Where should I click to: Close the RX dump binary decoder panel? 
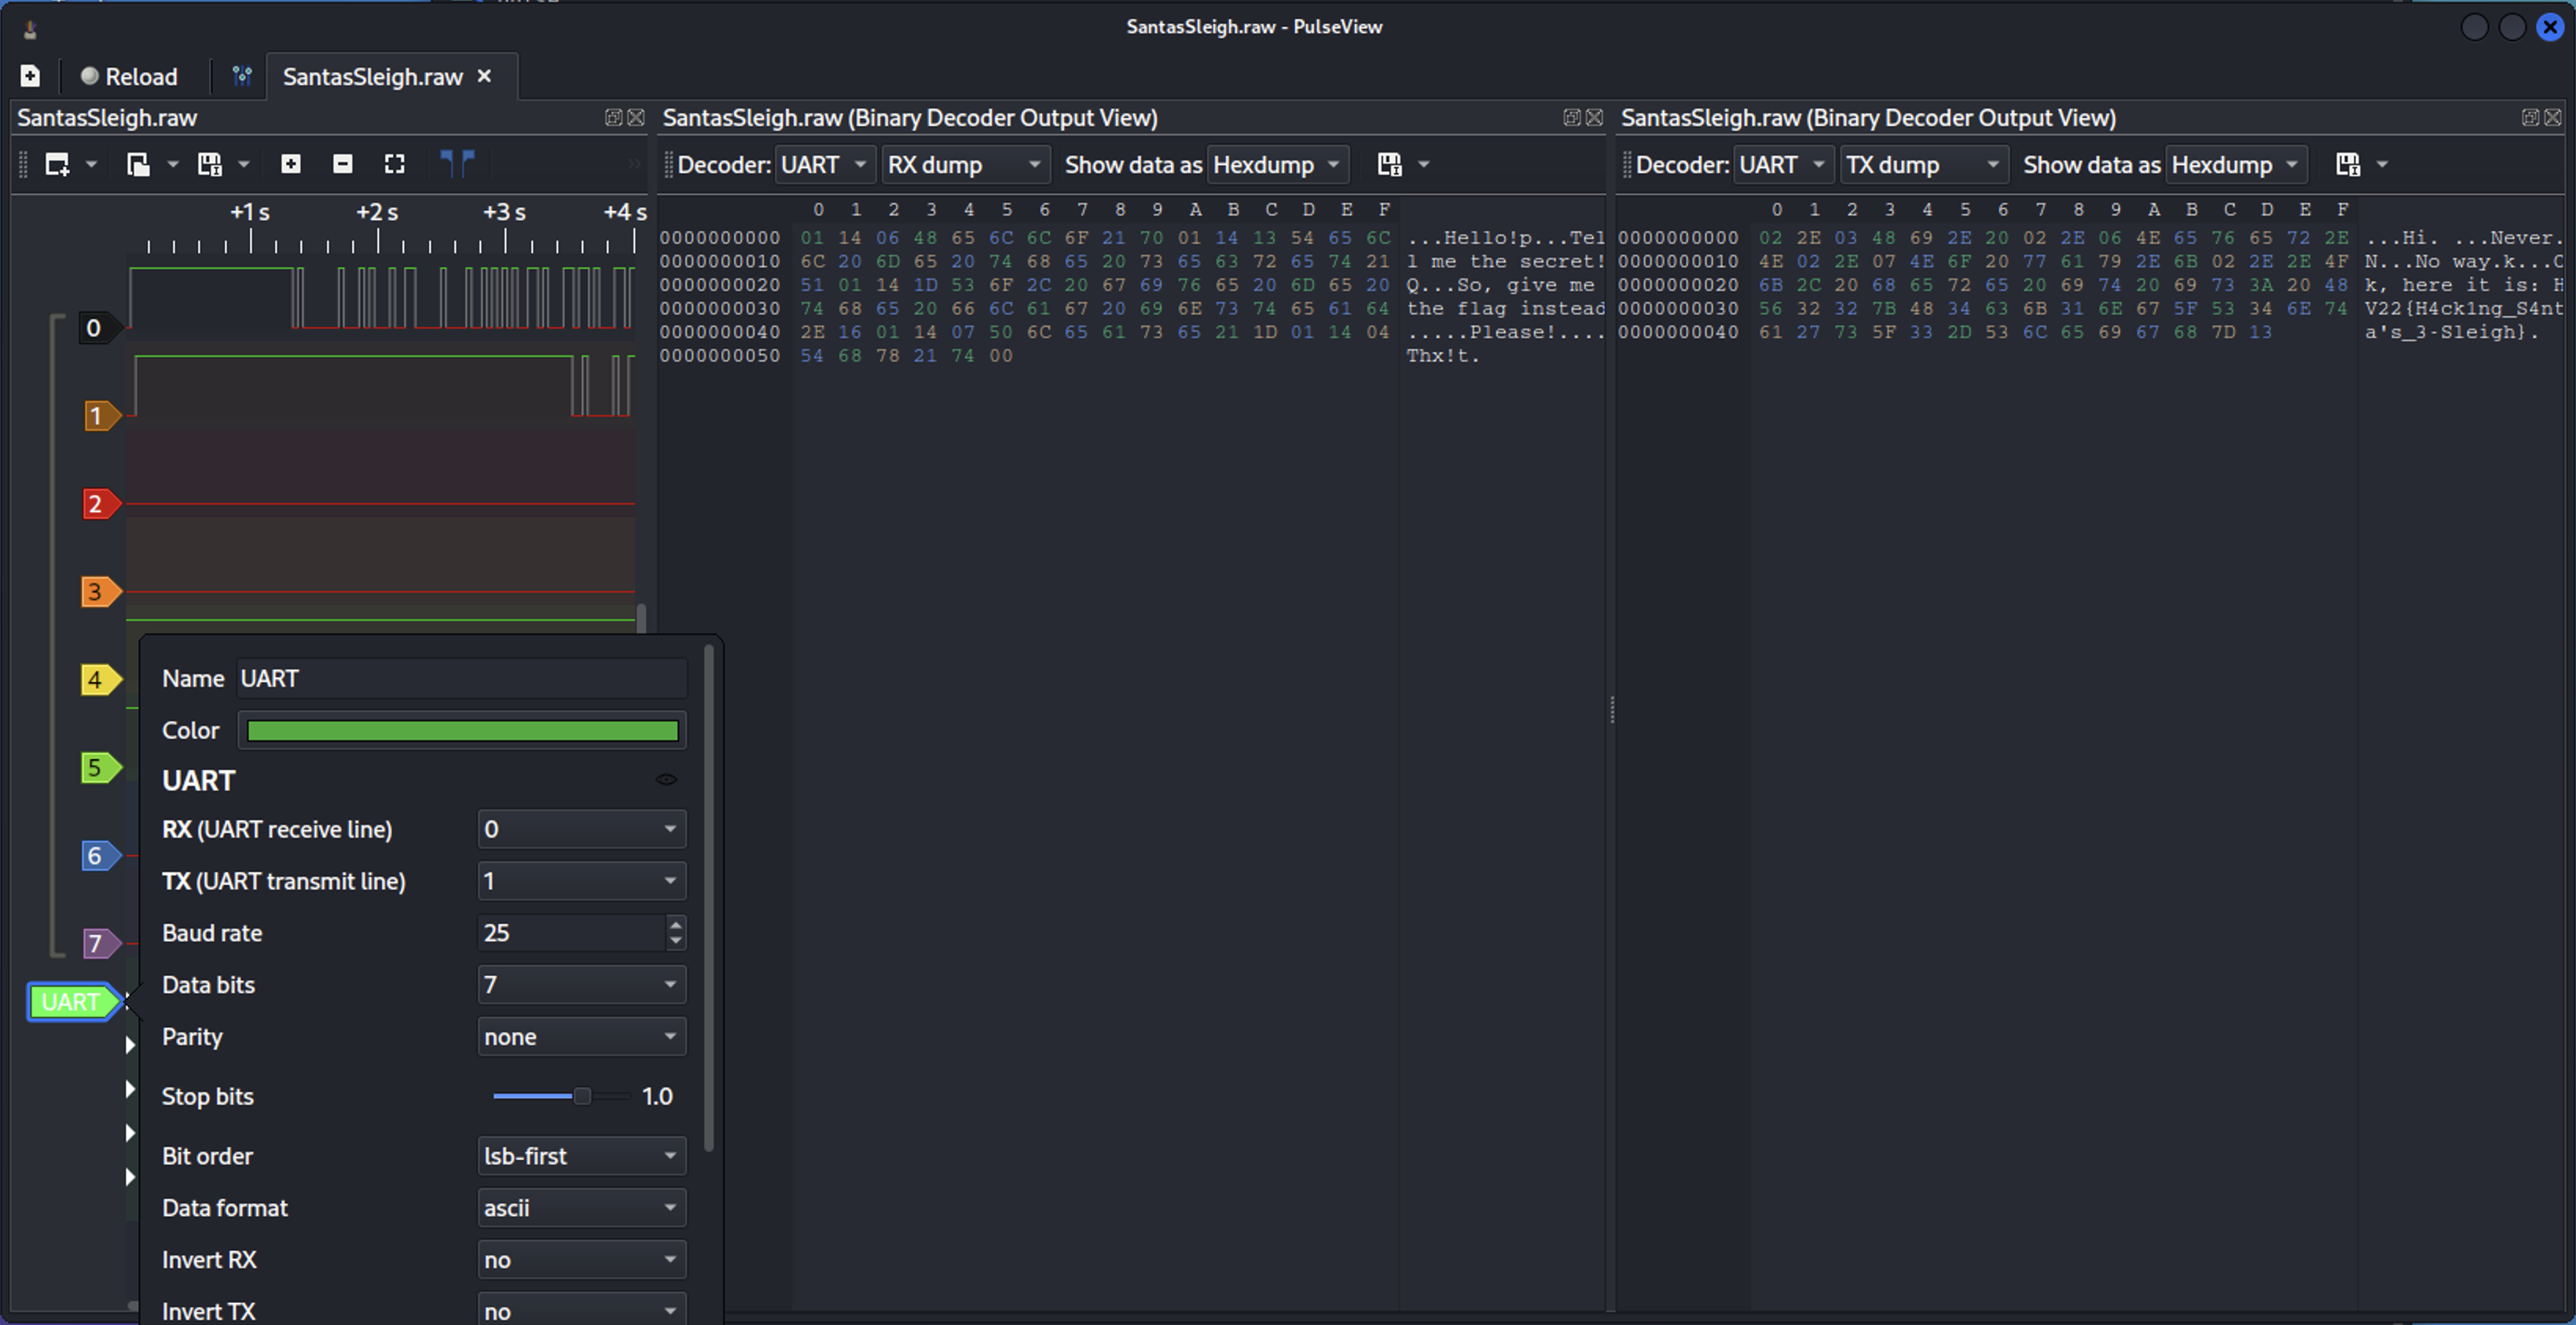(1595, 118)
